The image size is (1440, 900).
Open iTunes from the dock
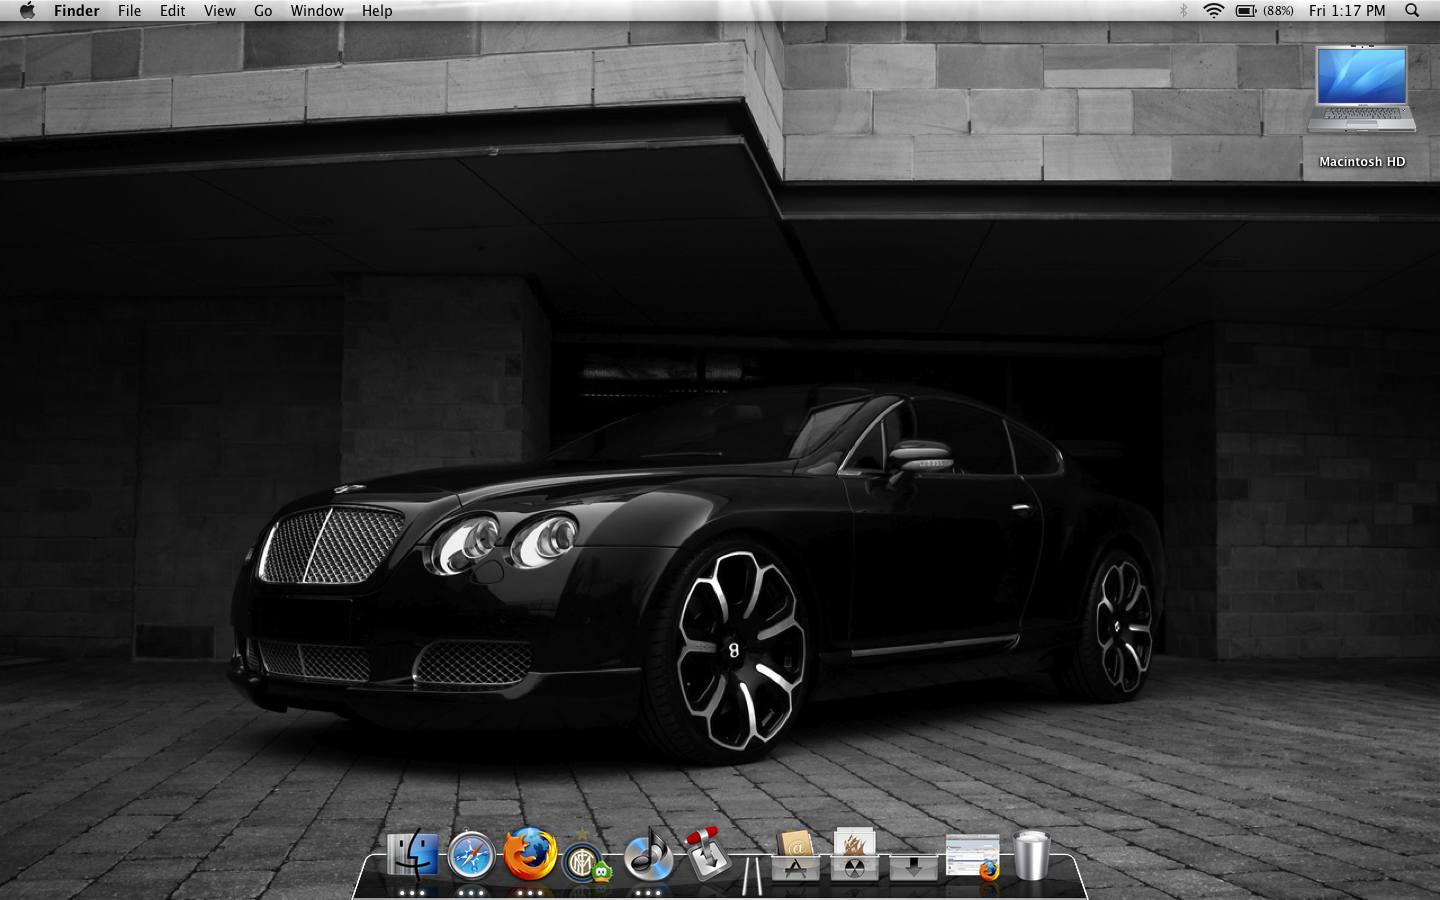pyautogui.click(x=648, y=855)
